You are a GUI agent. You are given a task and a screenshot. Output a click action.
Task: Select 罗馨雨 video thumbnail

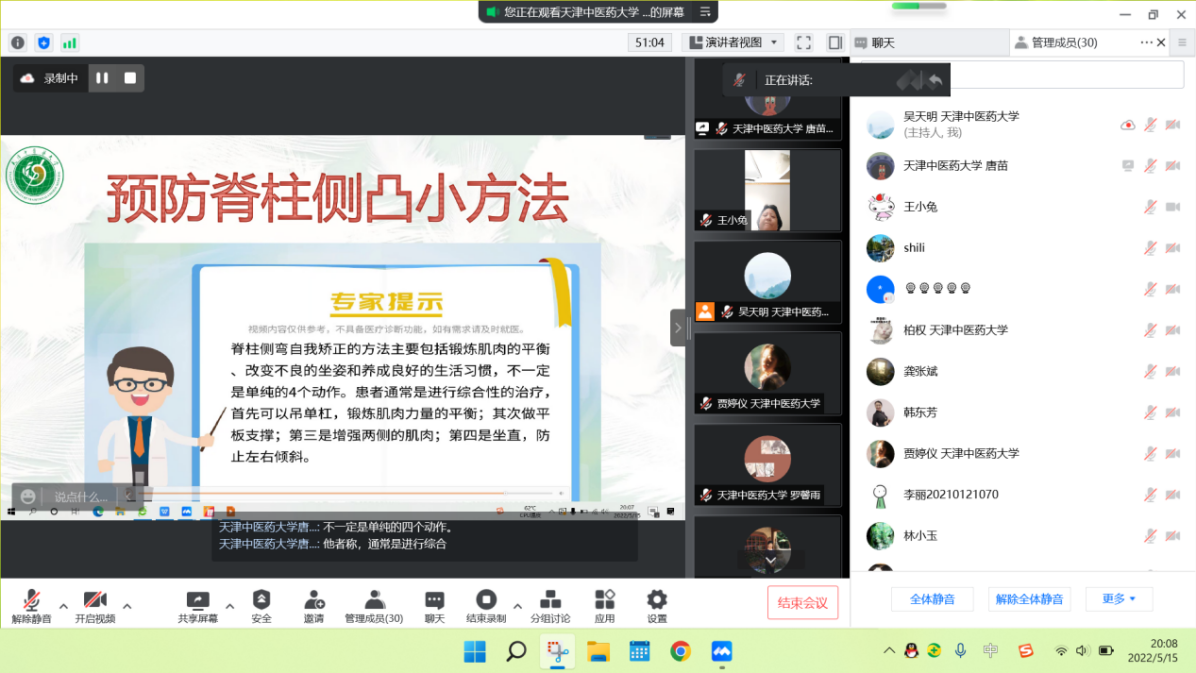[x=767, y=465]
